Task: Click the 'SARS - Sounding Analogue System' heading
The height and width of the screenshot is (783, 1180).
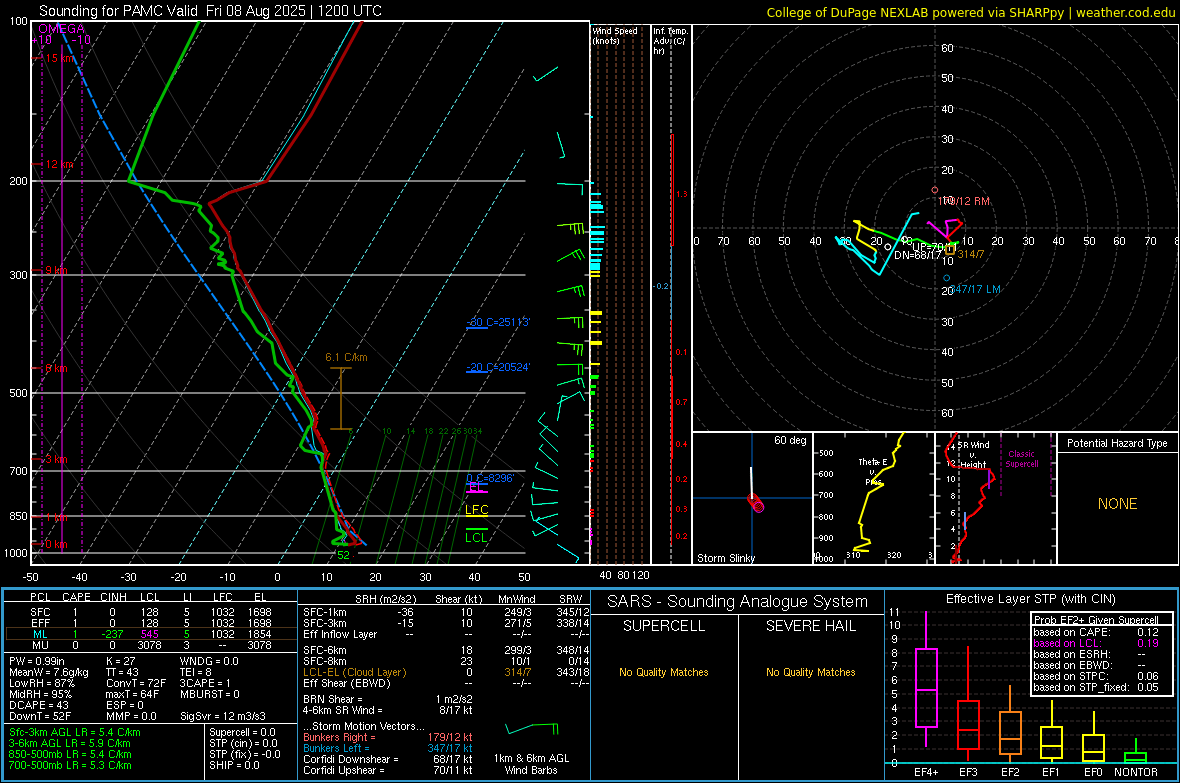Action: point(738,602)
